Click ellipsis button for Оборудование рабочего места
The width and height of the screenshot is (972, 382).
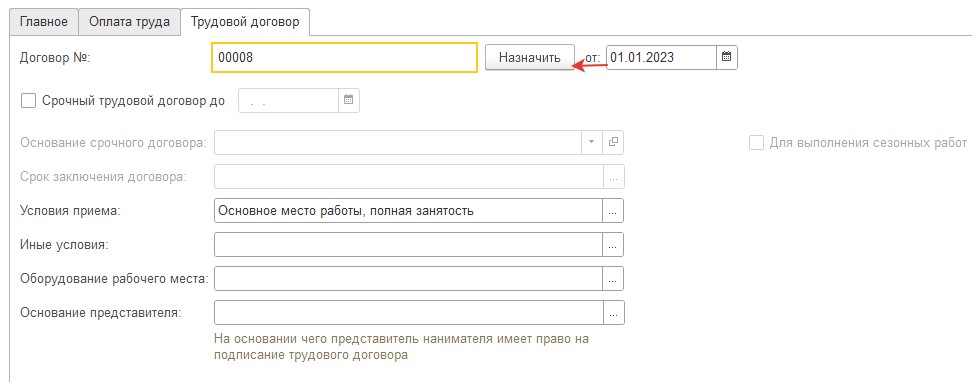coord(613,278)
